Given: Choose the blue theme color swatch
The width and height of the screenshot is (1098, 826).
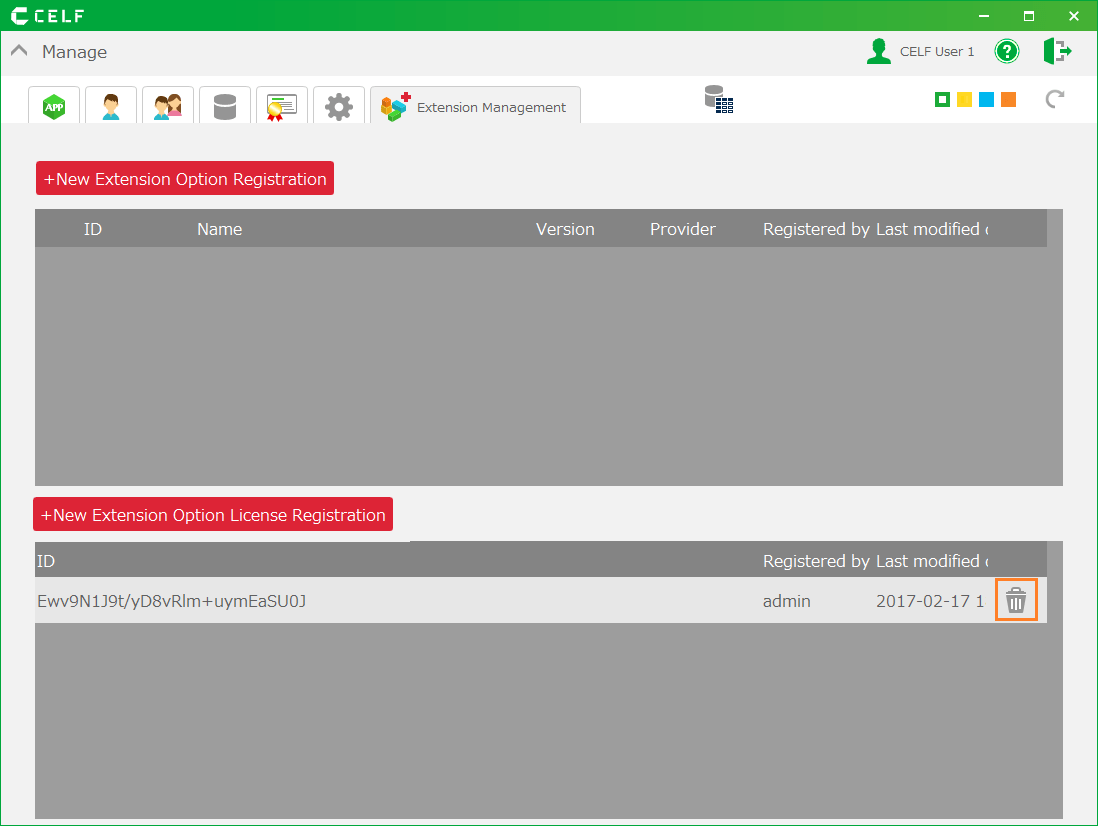Looking at the screenshot, I should coord(986,99).
